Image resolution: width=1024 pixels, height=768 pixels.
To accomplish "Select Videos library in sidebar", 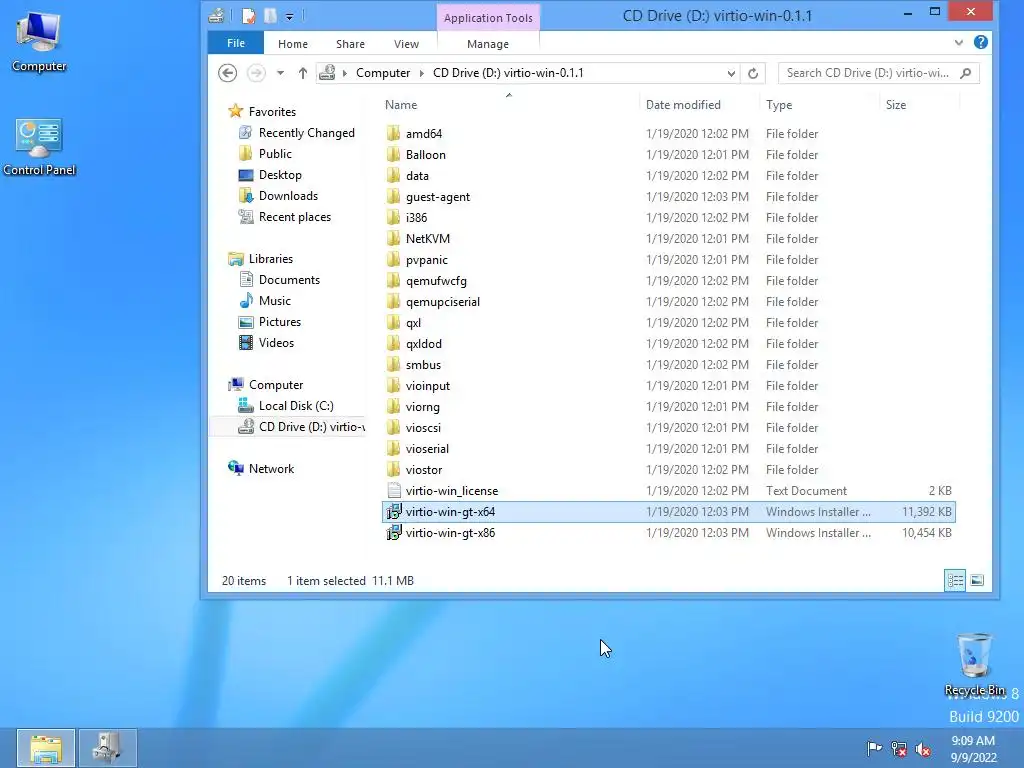I will 276,342.
